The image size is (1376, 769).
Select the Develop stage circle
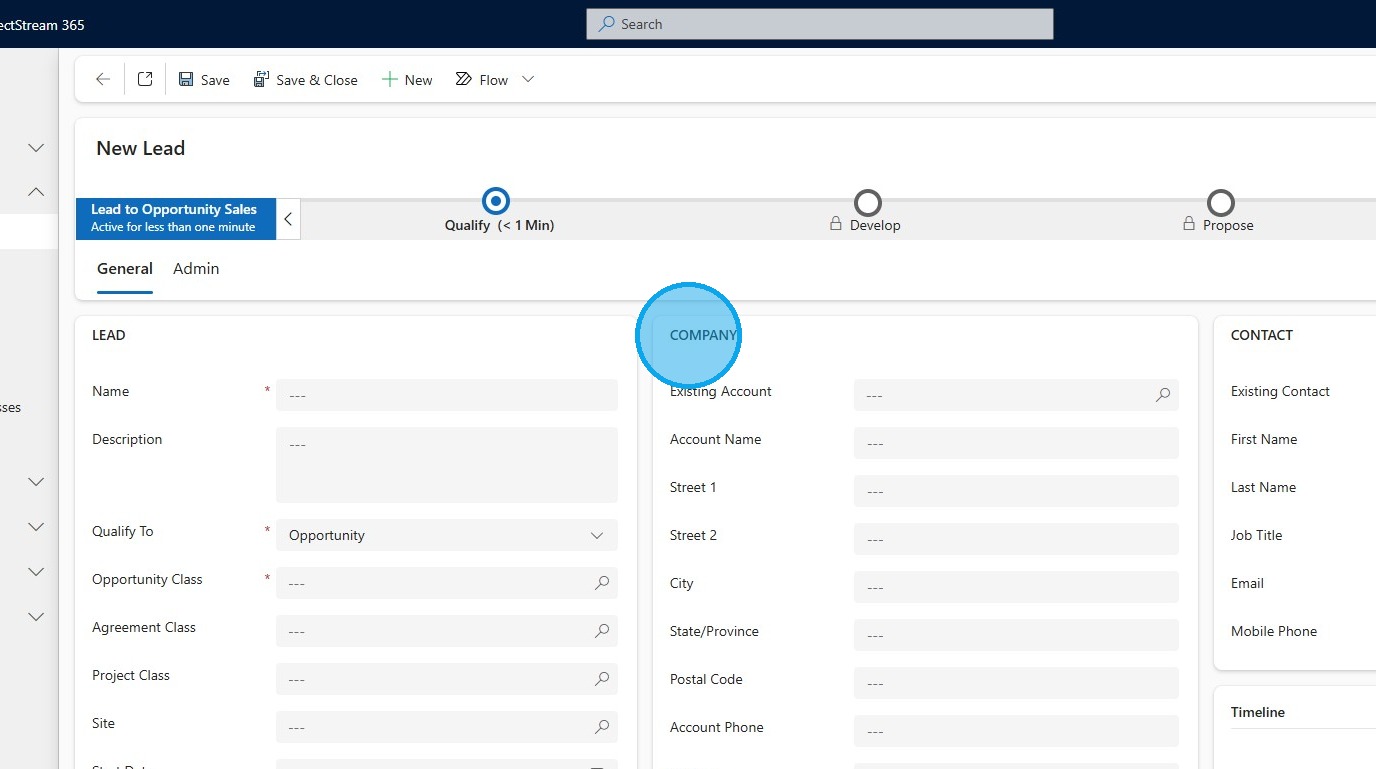867,203
